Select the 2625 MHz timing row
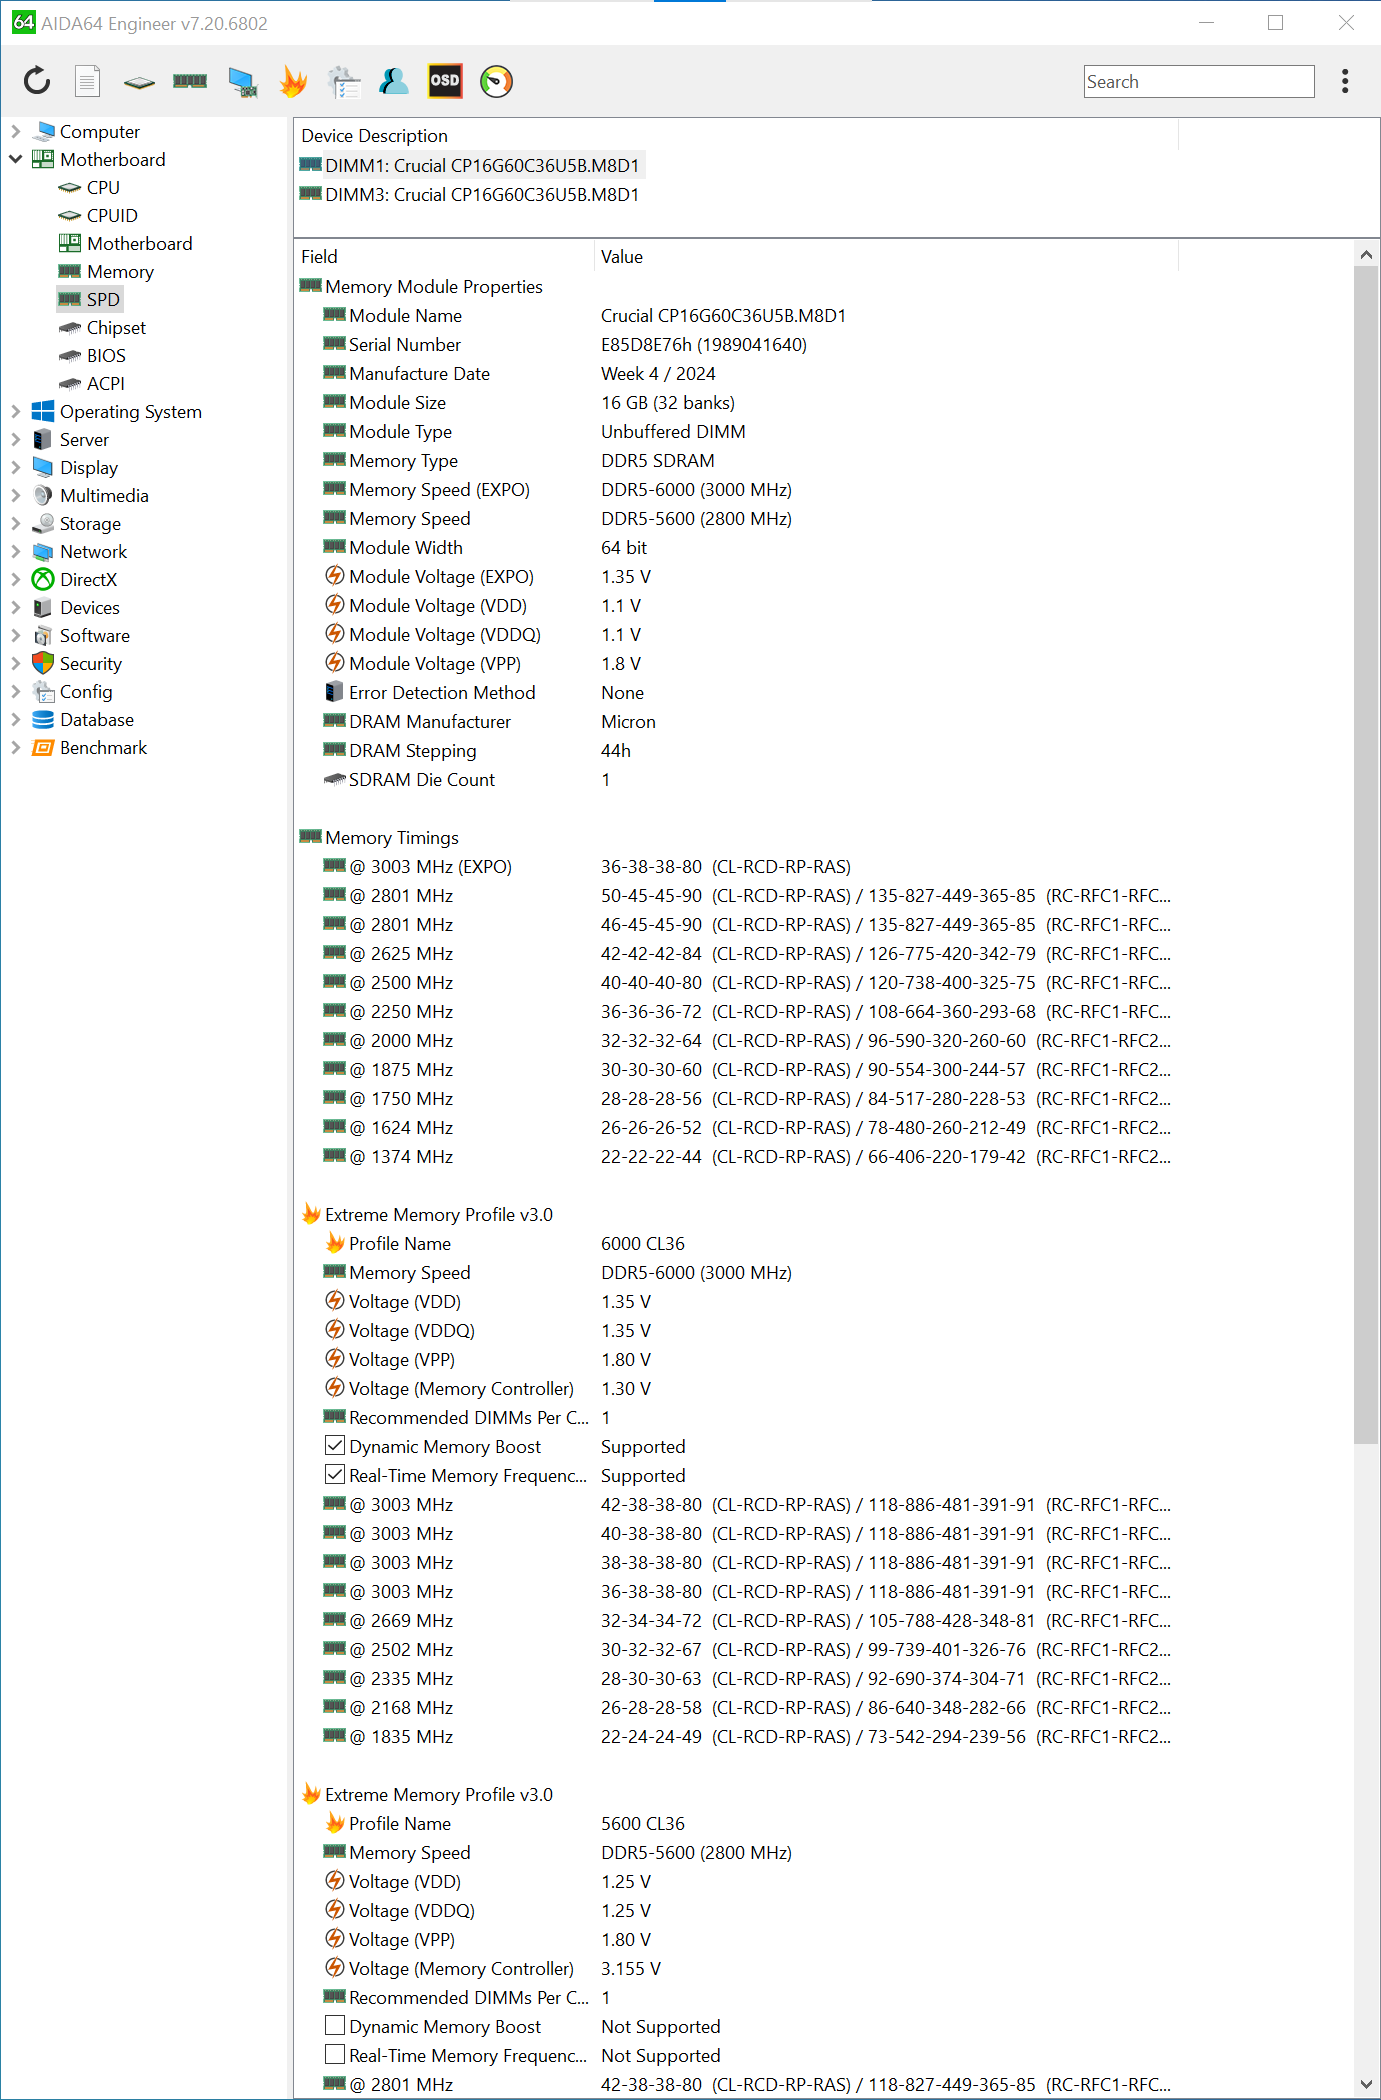 [x=736, y=953]
